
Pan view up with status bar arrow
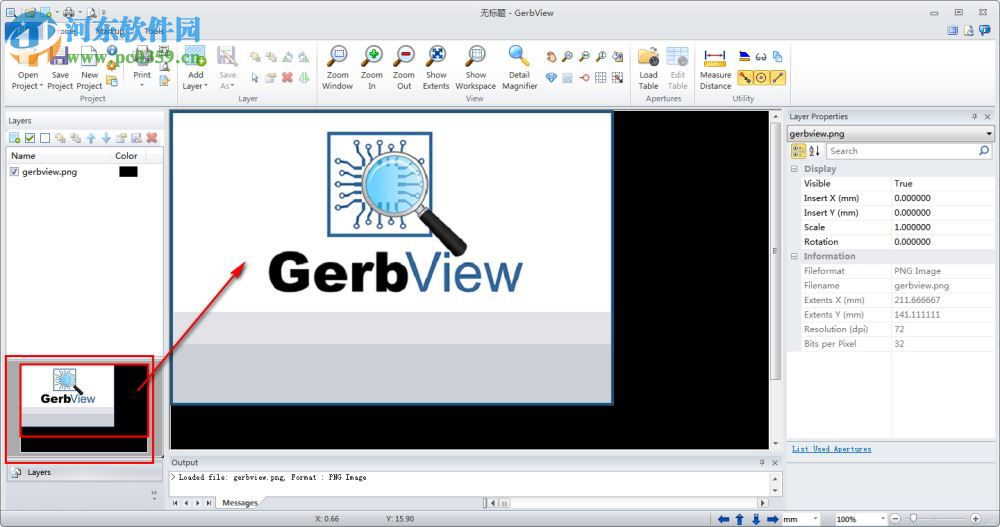pyautogui.click(x=740, y=519)
